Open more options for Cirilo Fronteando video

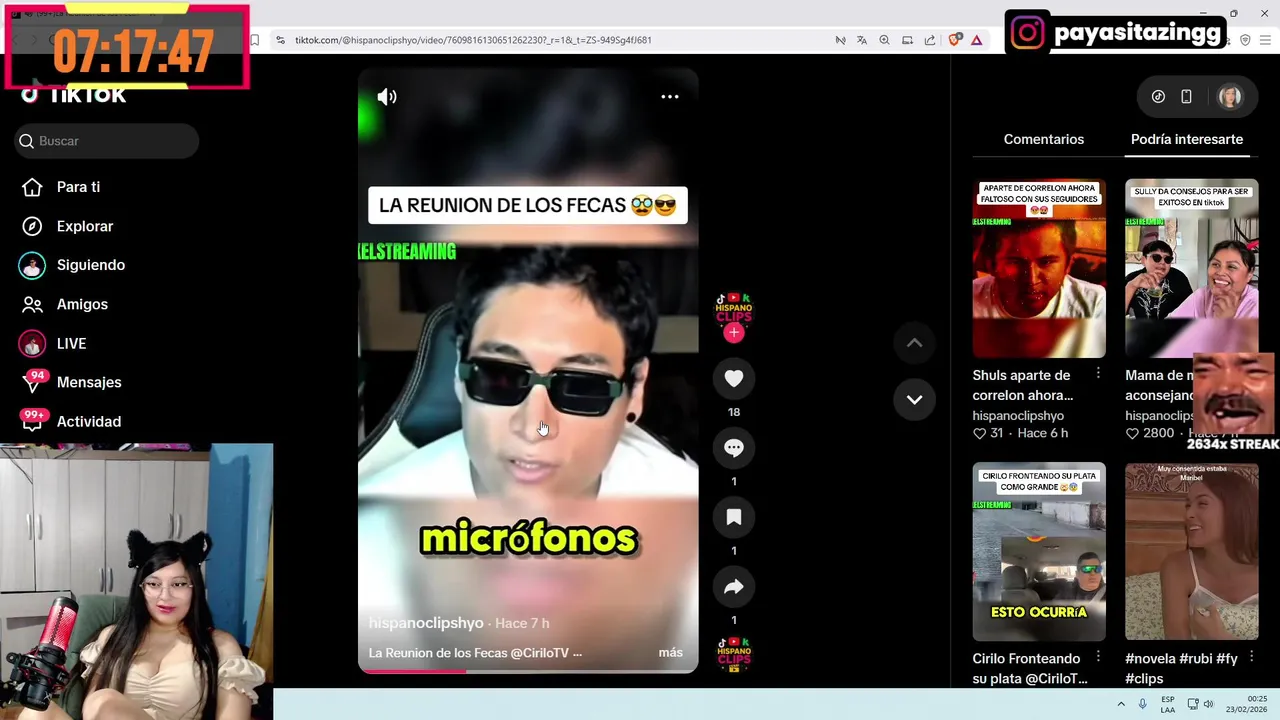[x=1098, y=657]
